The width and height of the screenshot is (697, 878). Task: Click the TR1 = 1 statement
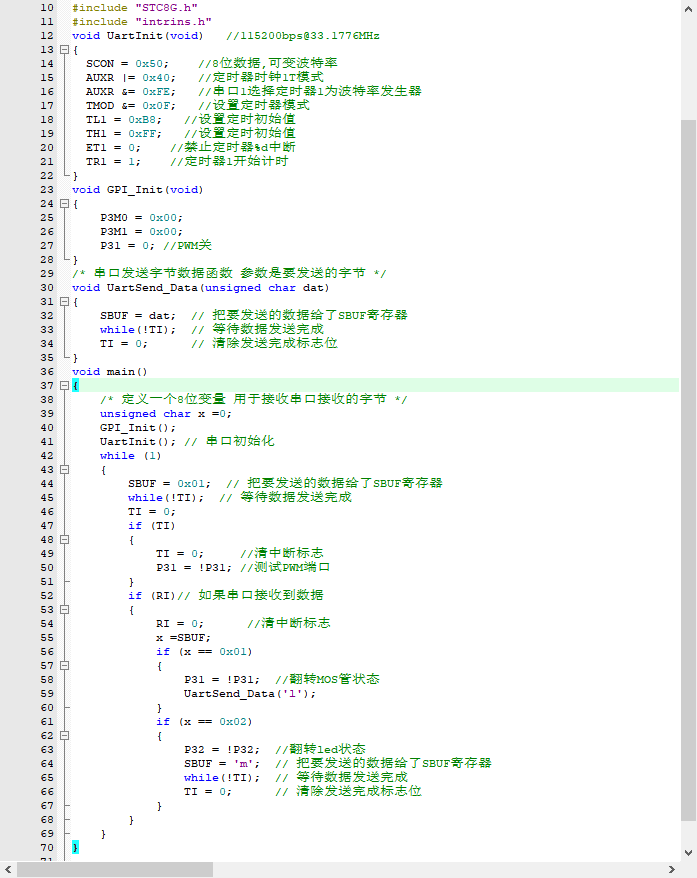(113, 161)
